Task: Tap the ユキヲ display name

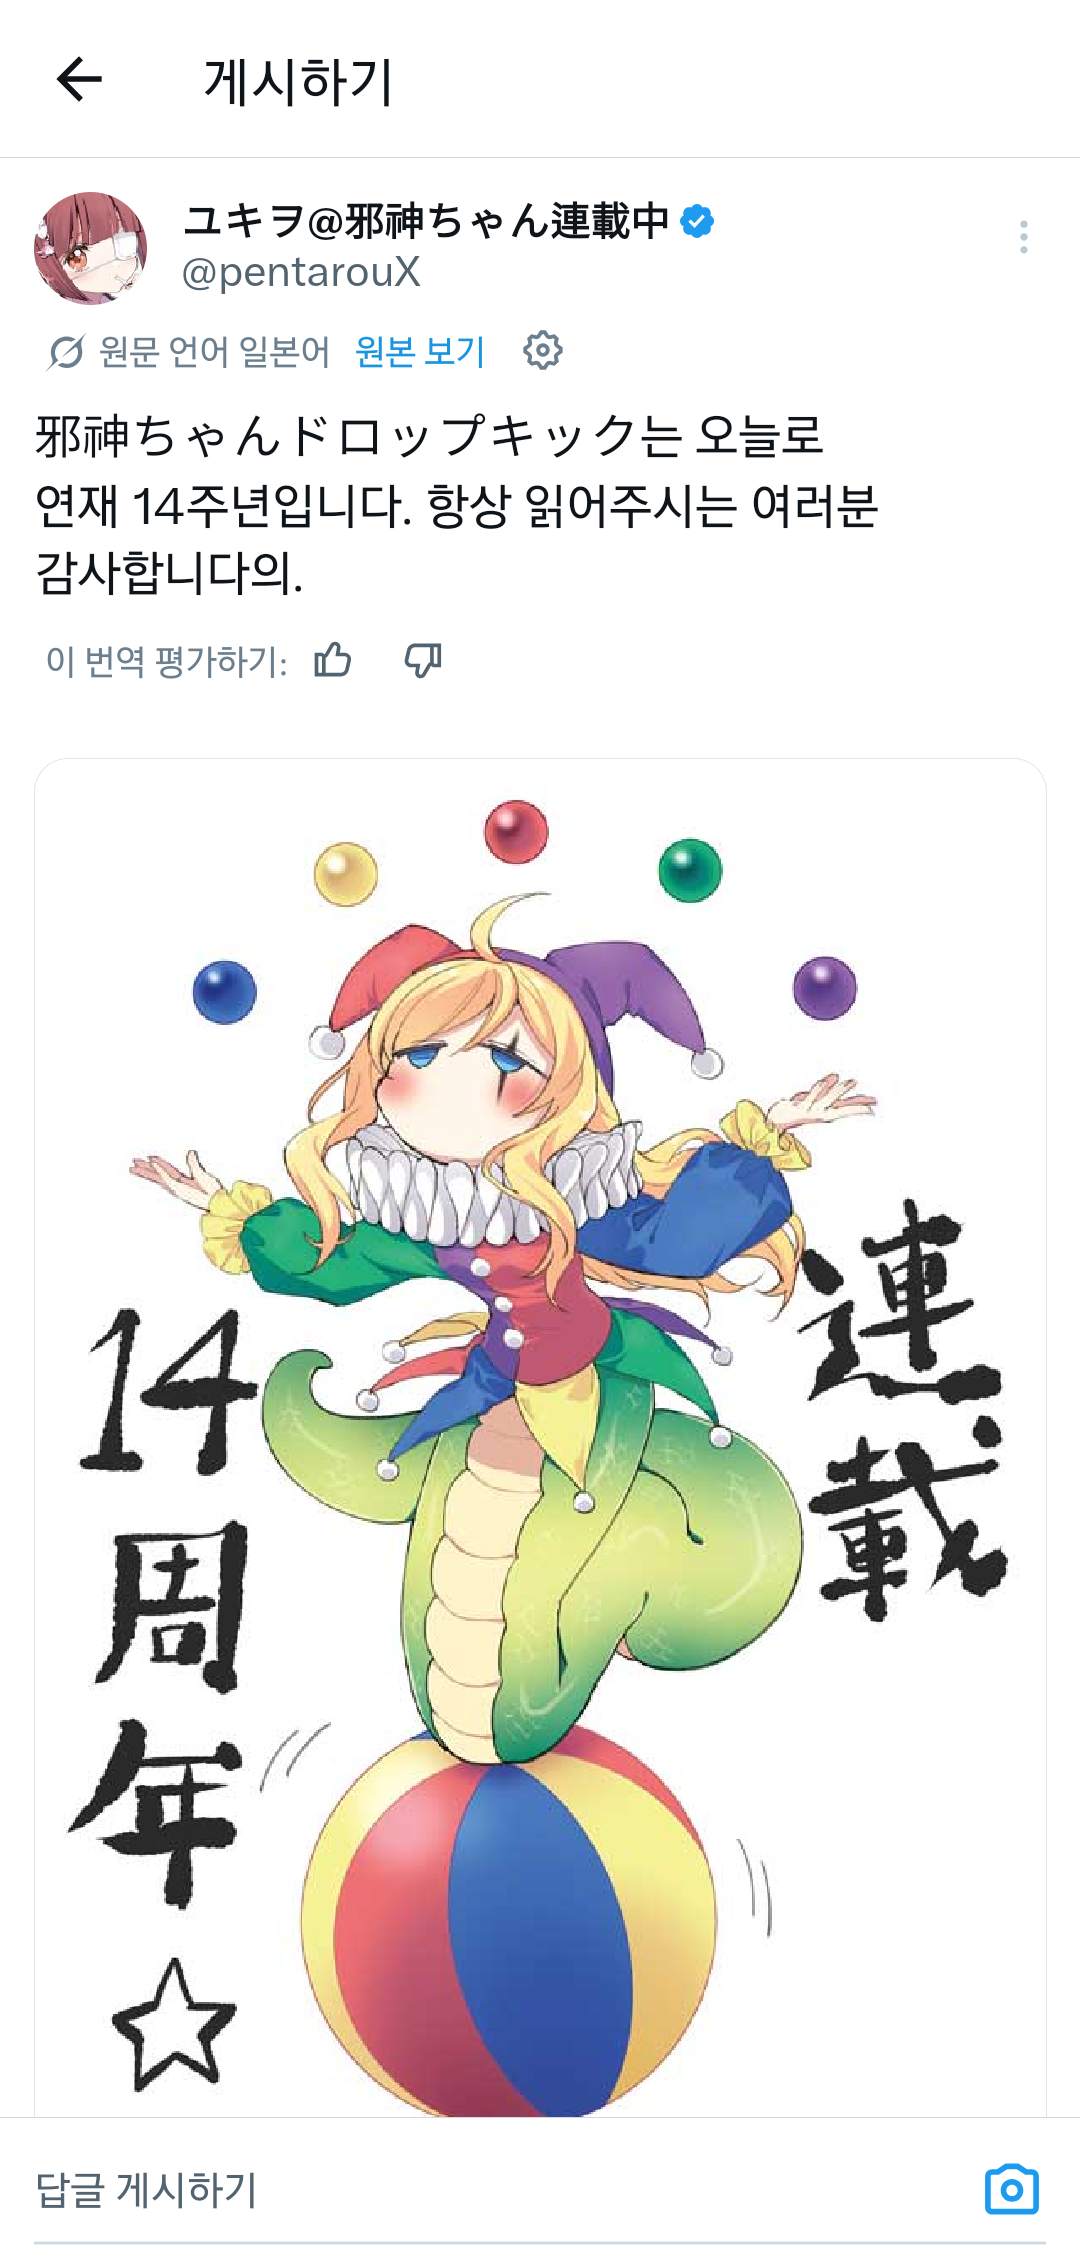Action: point(427,221)
